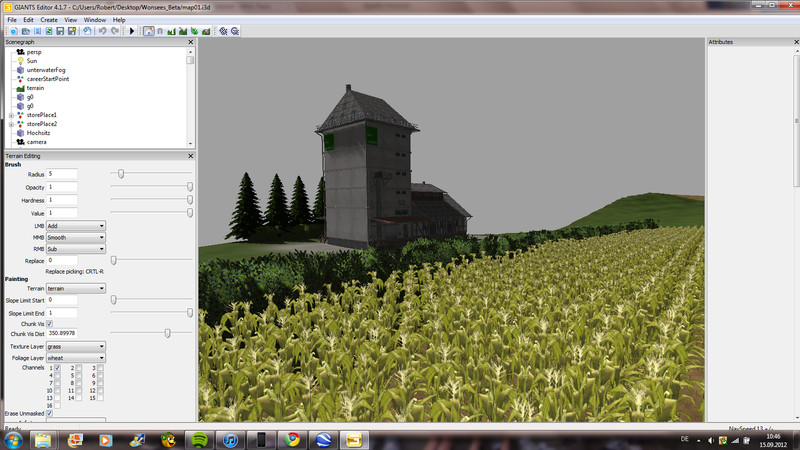Image resolution: width=800 pixels, height=450 pixels.
Task: Click the Redo arrow in toolbar
Action: 115,31
